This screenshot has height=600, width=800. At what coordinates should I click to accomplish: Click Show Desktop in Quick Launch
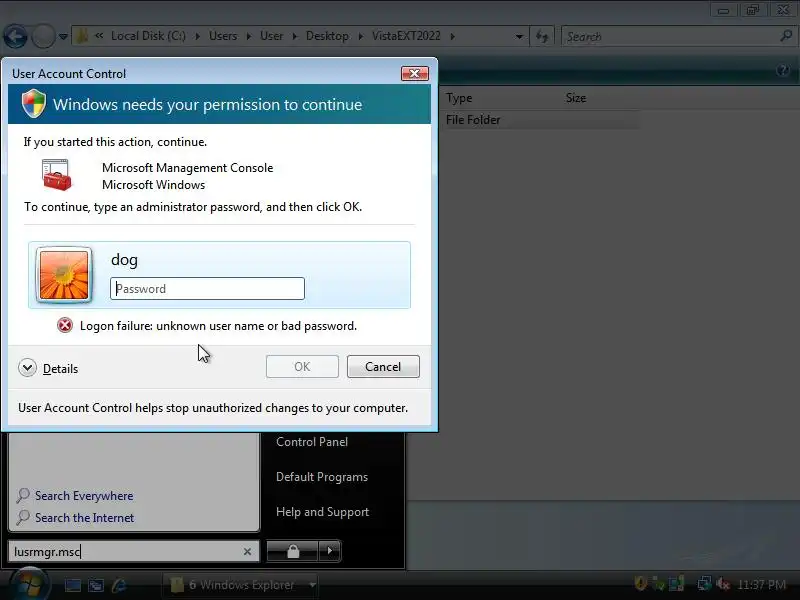click(72, 585)
